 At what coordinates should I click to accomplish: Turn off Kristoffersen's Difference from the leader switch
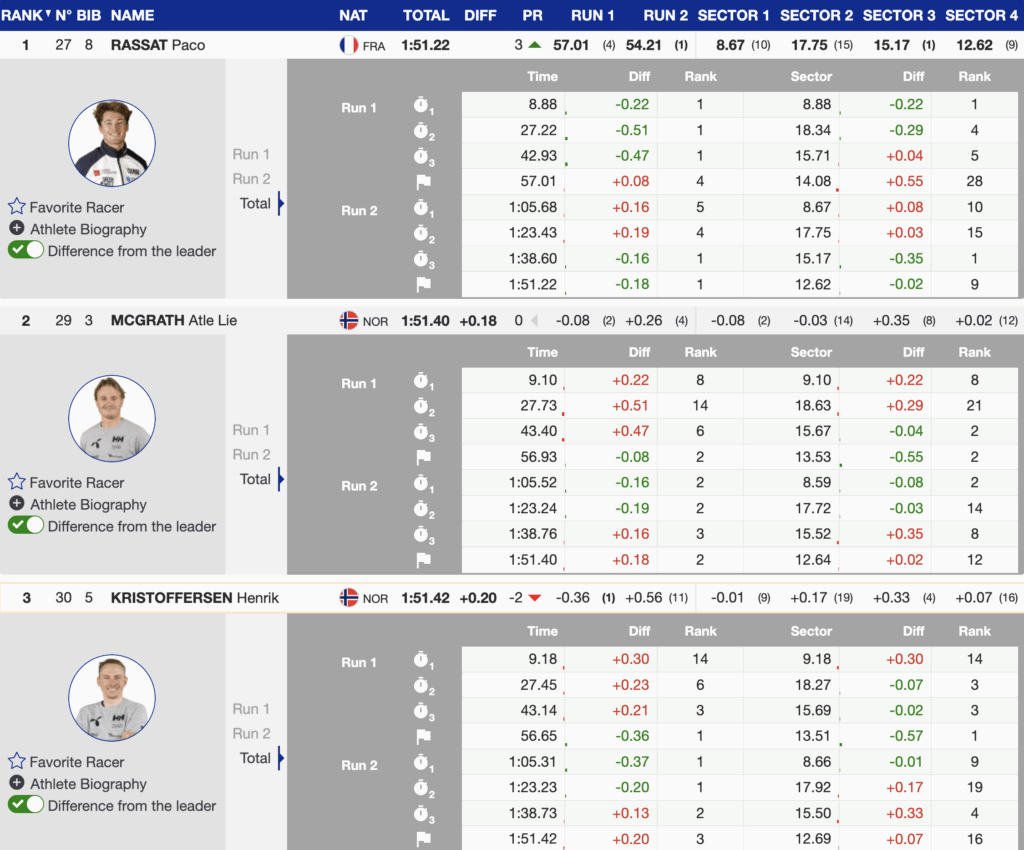coord(26,805)
